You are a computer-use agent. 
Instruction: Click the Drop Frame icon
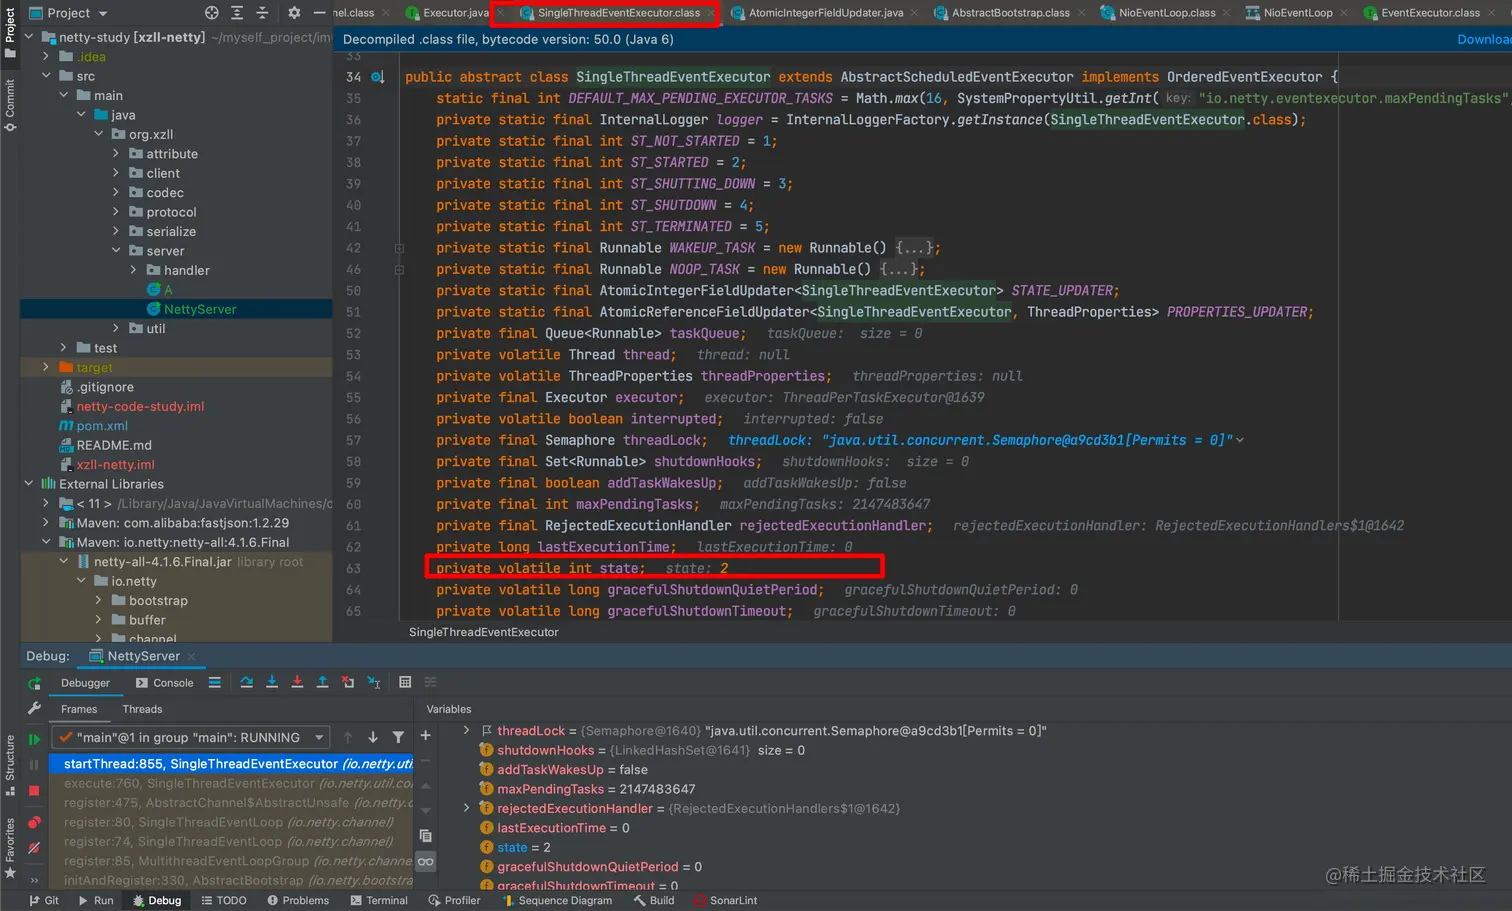tap(348, 682)
